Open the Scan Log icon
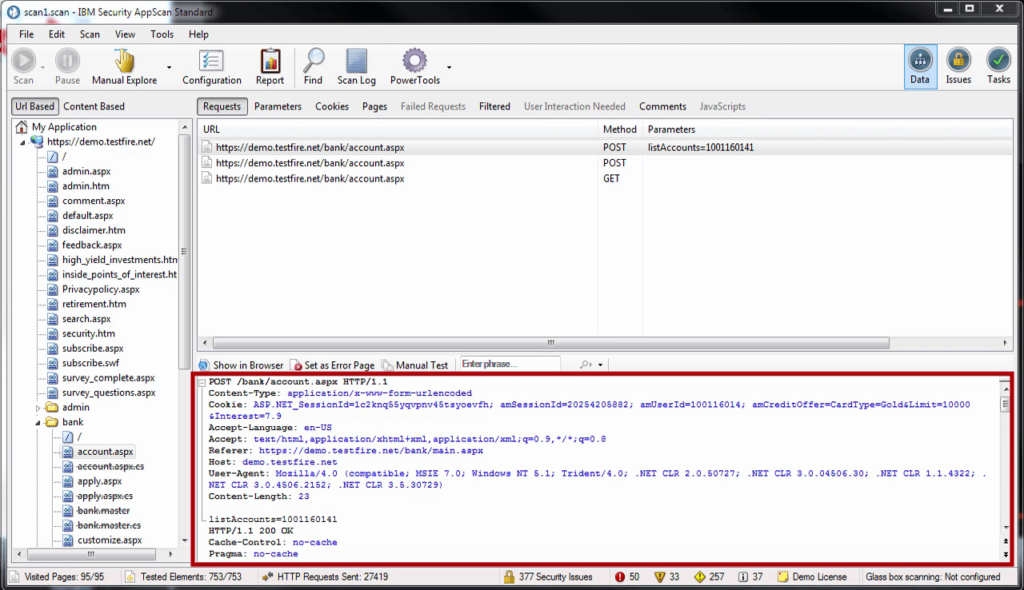1024x590 pixels. tap(356, 65)
